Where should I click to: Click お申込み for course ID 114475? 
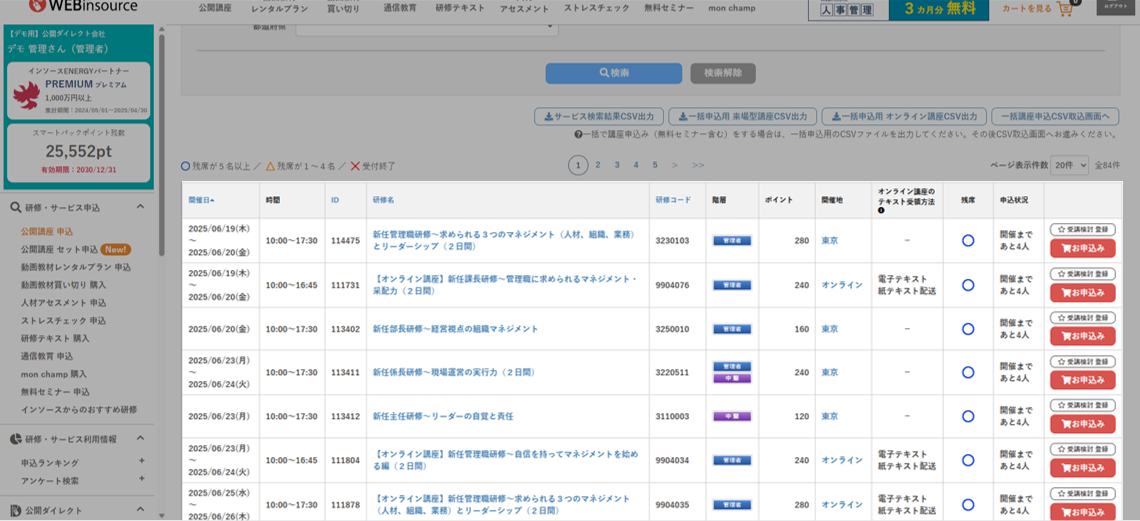pyautogui.click(x=1083, y=249)
